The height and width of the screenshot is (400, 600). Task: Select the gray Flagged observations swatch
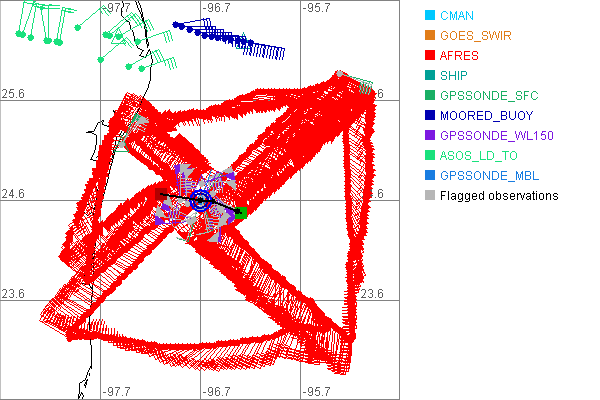click(429, 196)
